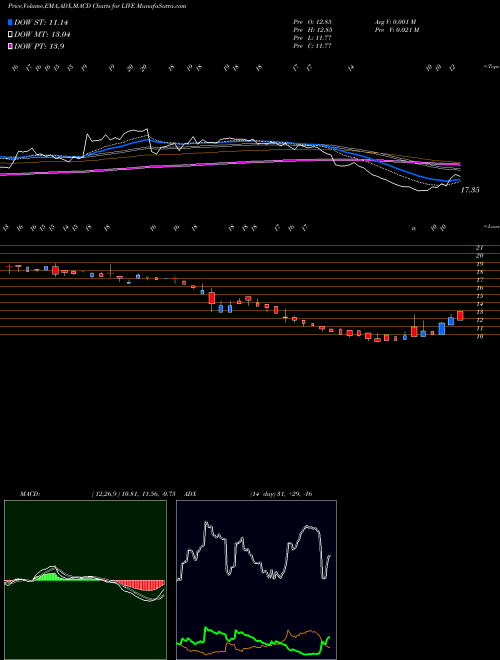This screenshot has height=660, width=500.
Task: Click the 17.85 price label on EMA chart
Action: [470, 190]
